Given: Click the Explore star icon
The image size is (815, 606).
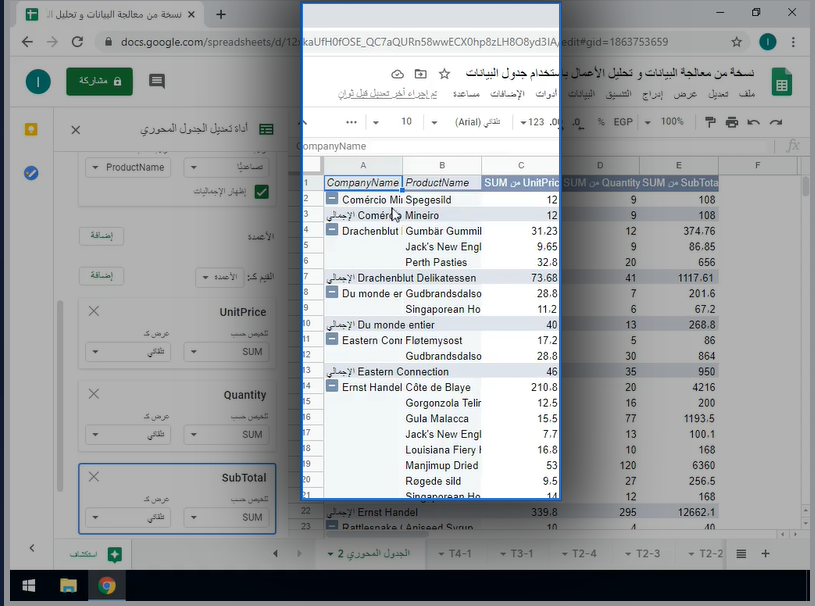Looking at the screenshot, I should coord(115,555).
